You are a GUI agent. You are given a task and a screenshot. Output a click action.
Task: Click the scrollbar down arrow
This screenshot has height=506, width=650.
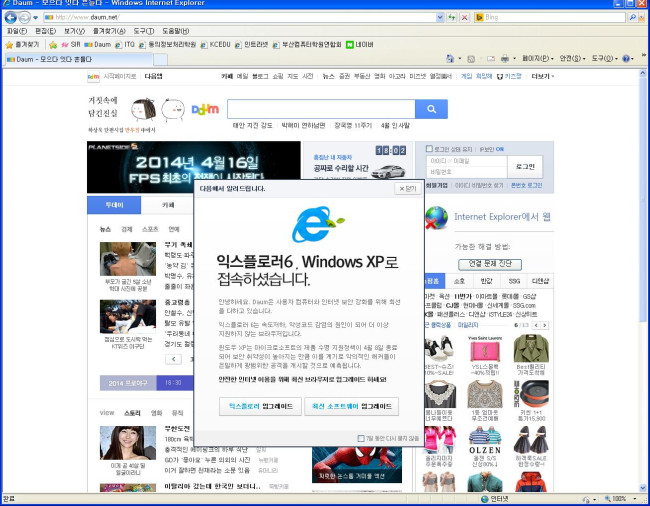[643, 488]
